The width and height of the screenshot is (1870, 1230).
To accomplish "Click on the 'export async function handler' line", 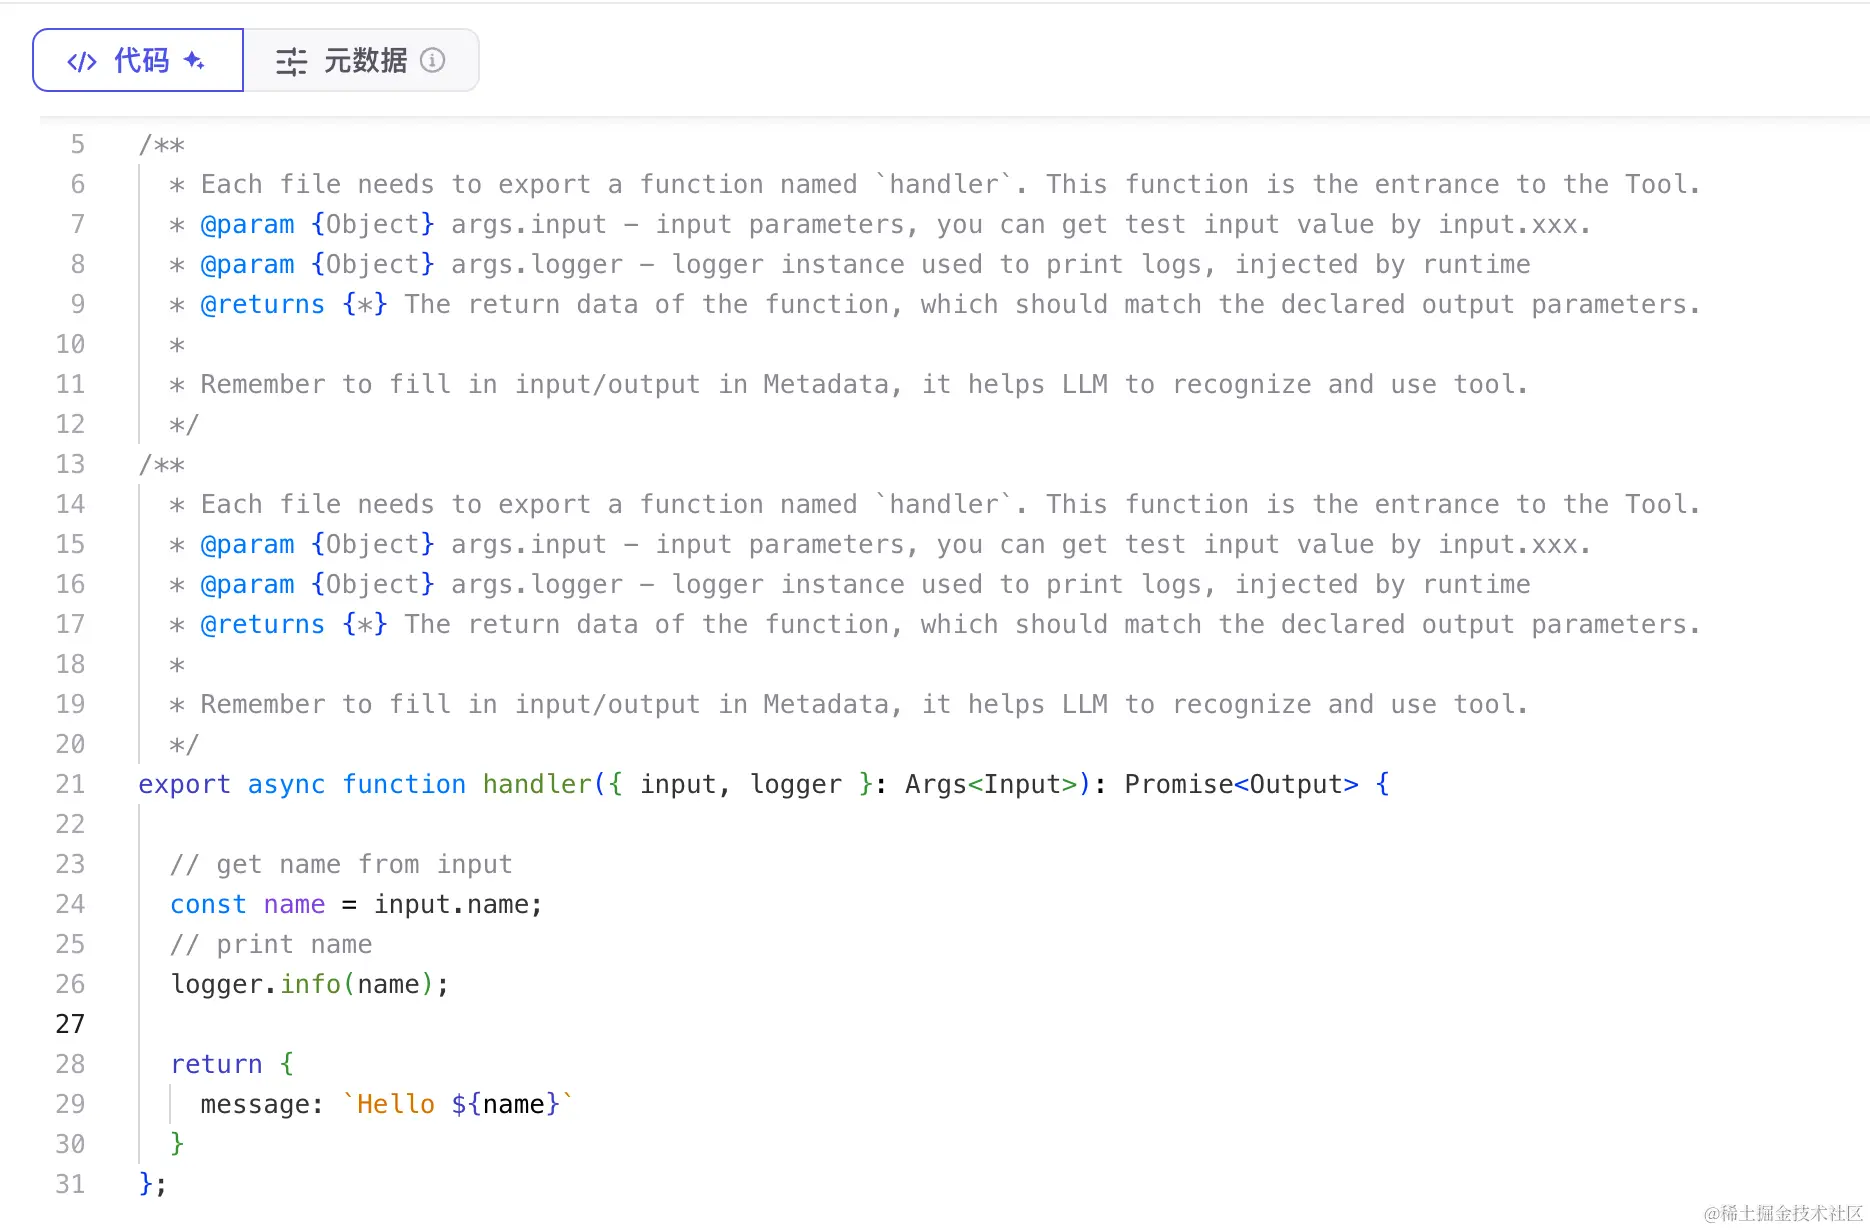I will [764, 784].
